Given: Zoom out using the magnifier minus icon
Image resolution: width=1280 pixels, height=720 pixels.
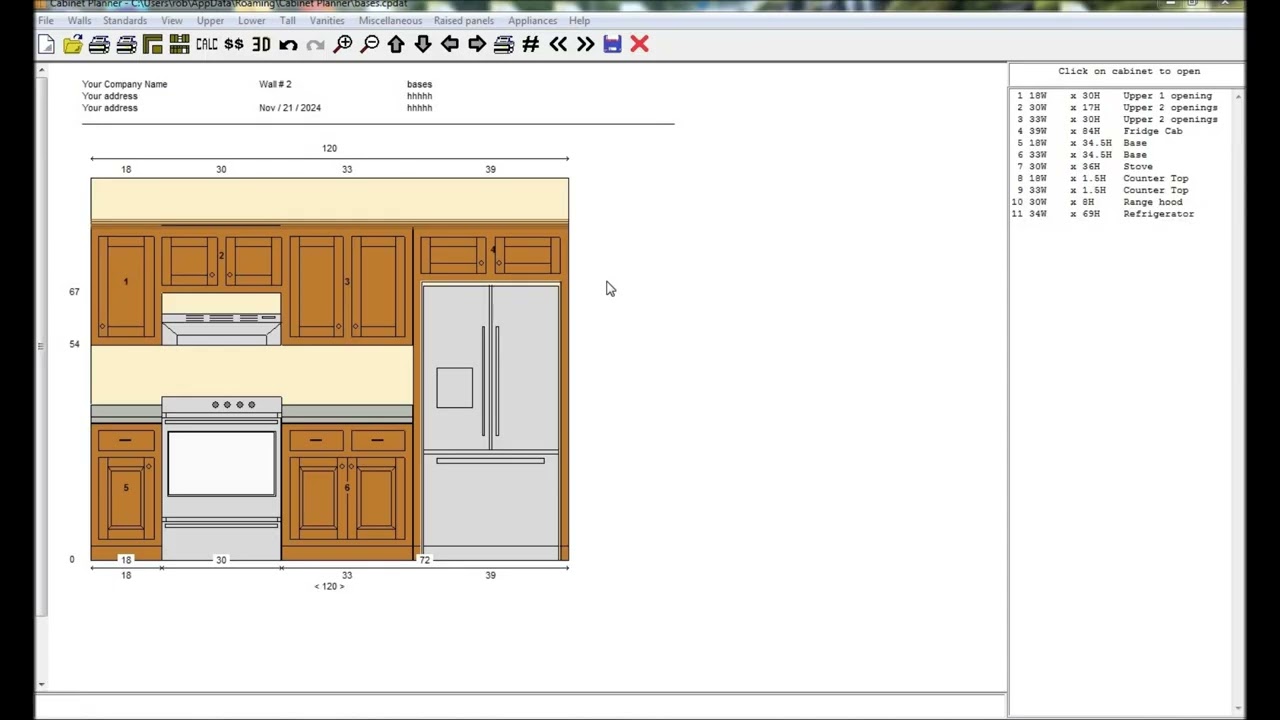Looking at the screenshot, I should click(x=369, y=43).
